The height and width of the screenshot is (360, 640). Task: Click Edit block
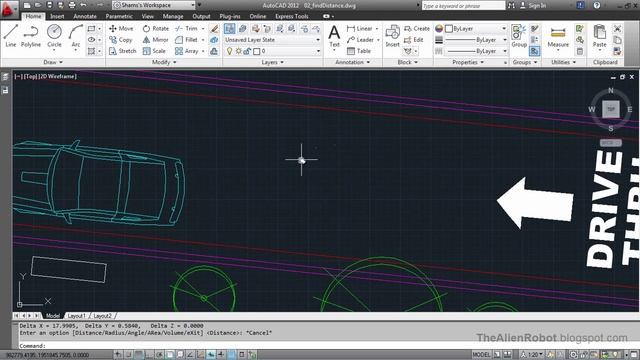[x=413, y=40]
